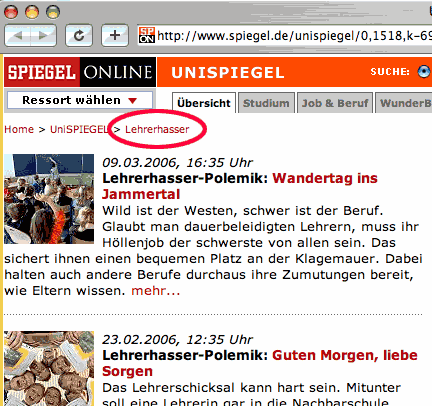Switch to the Übersicht tab
The width and height of the screenshot is (432, 406).
204,103
